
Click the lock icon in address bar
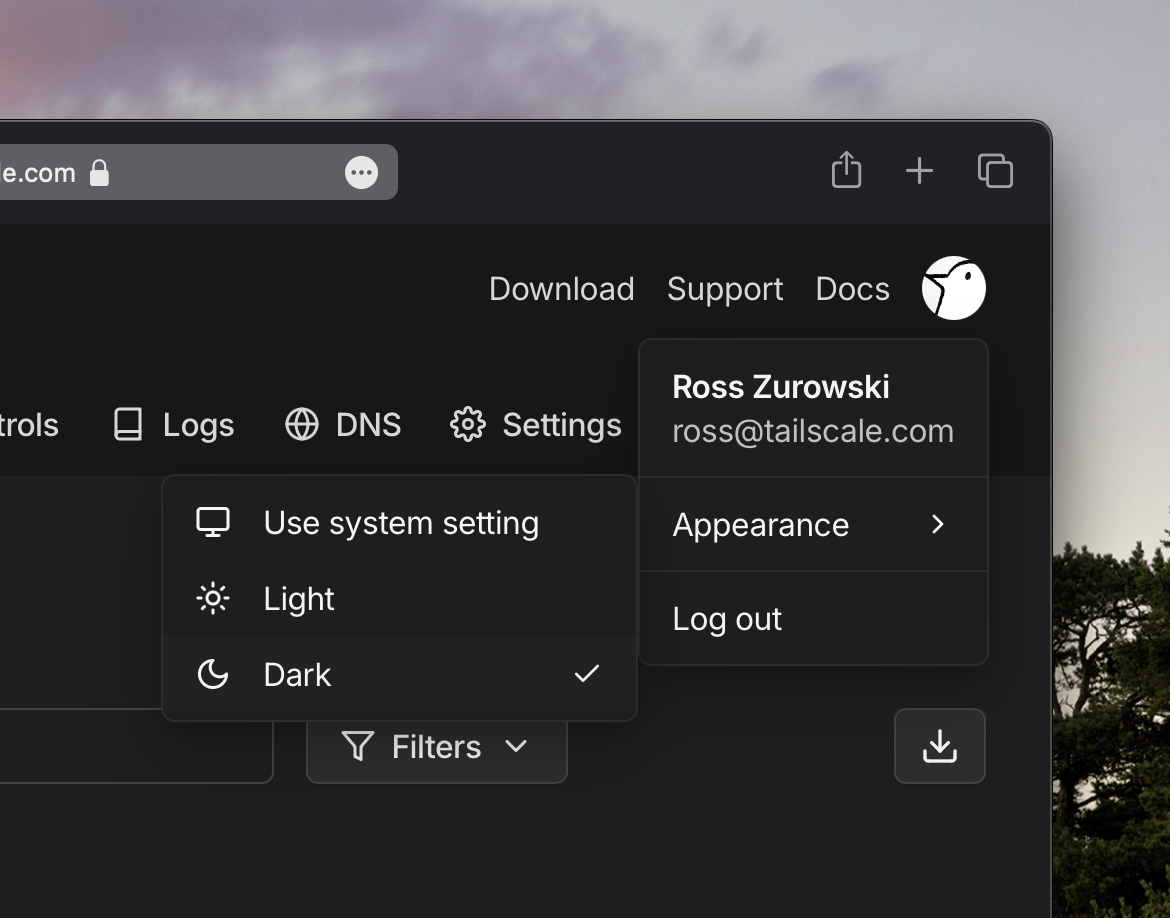(99, 173)
